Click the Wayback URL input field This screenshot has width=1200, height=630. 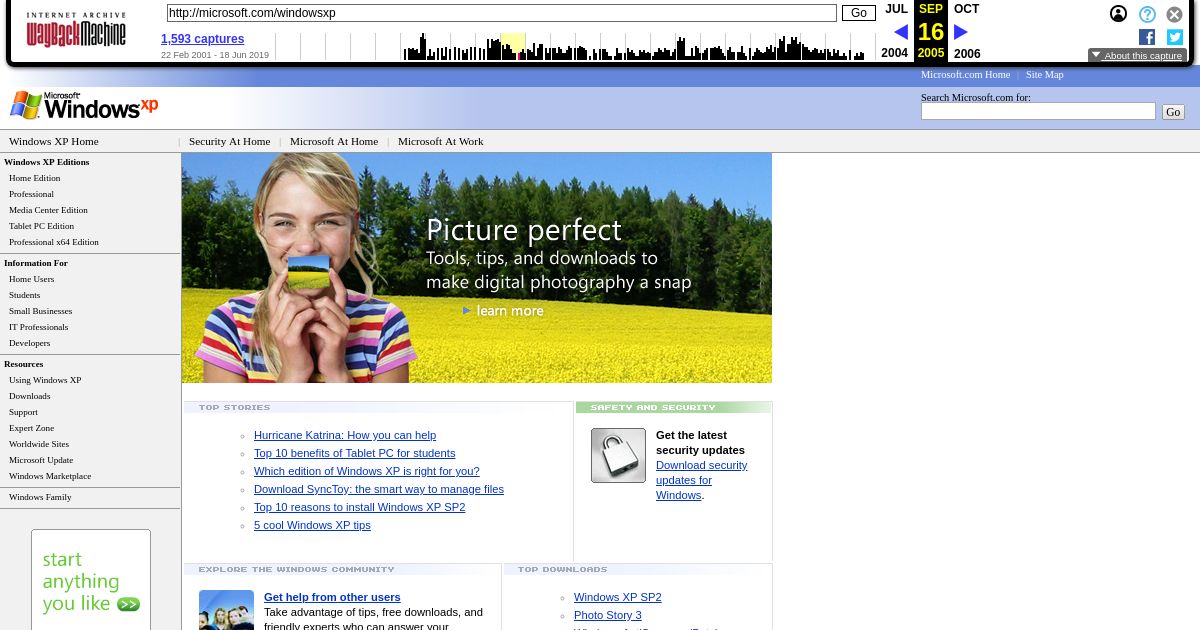(x=501, y=13)
